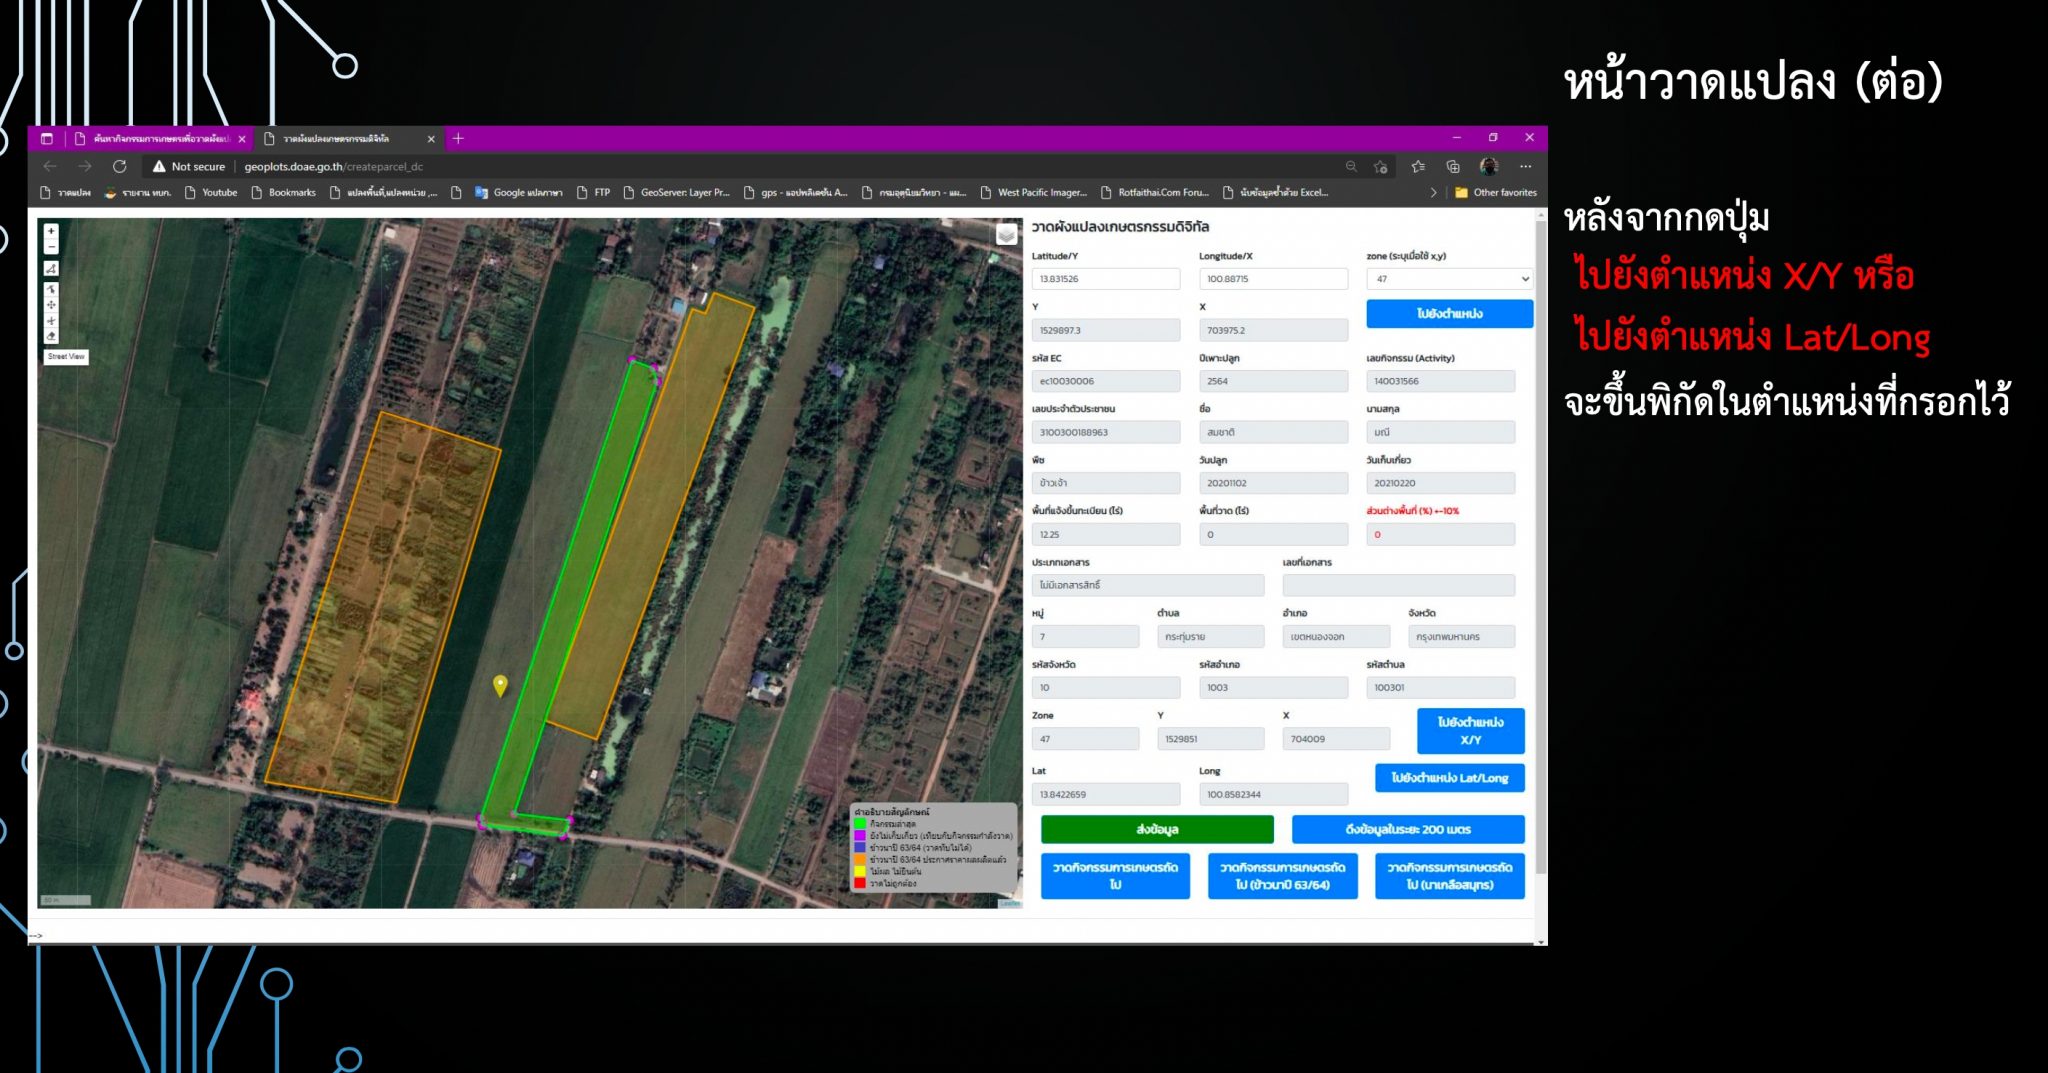
Task: Click the Latitude/Y input field
Action: click(x=1105, y=279)
